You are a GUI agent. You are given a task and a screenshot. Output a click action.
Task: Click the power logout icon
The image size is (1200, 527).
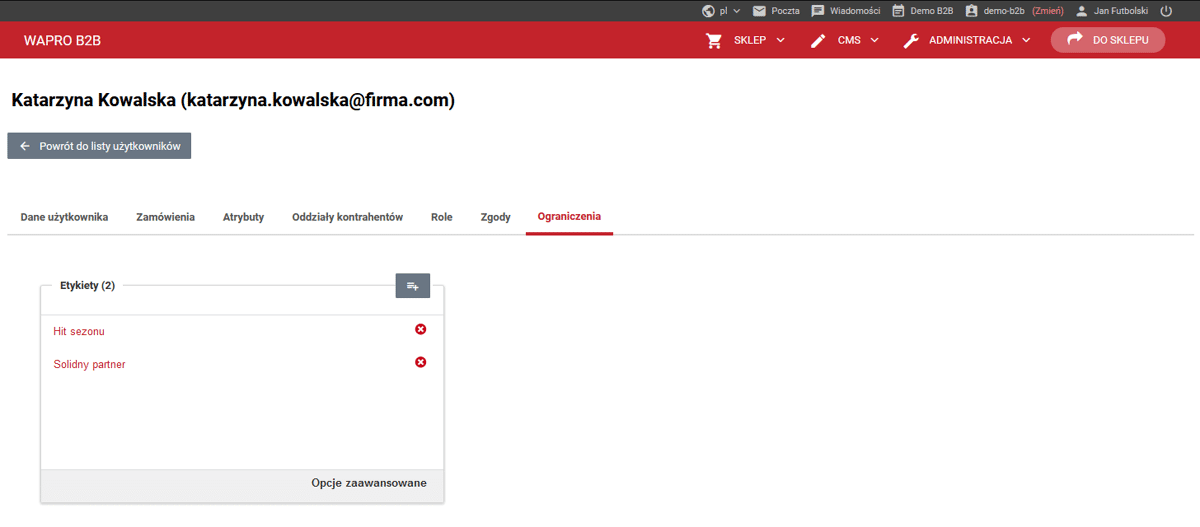tap(1166, 11)
